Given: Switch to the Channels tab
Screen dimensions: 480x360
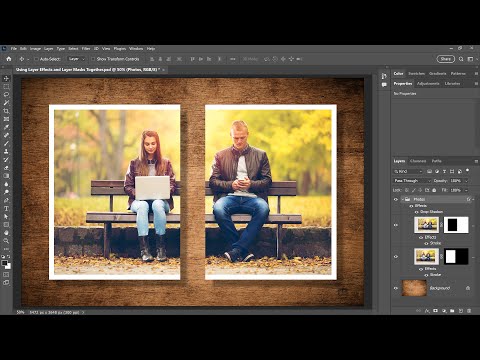Looking at the screenshot, I should [418, 161].
